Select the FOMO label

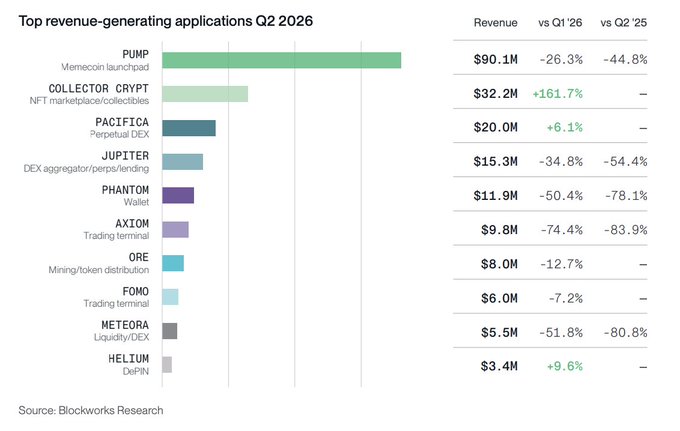tap(135, 291)
